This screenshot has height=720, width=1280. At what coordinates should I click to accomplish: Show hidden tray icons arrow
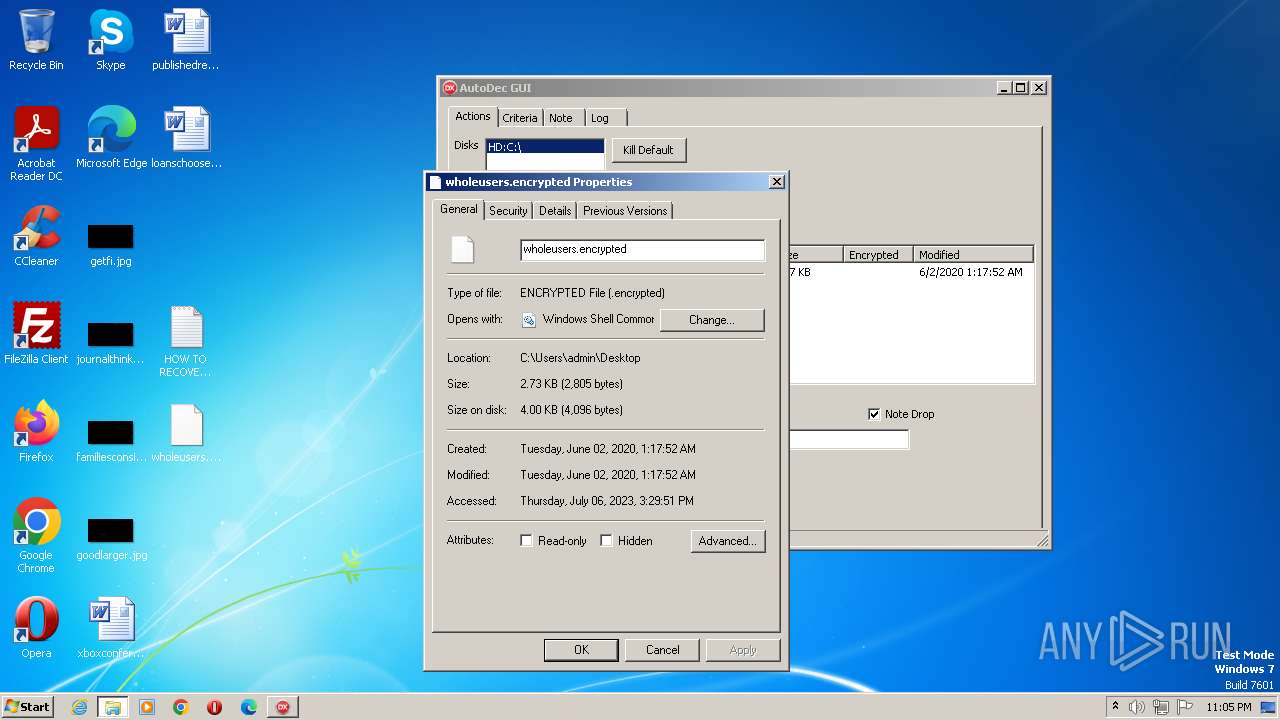tap(1115, 706)
